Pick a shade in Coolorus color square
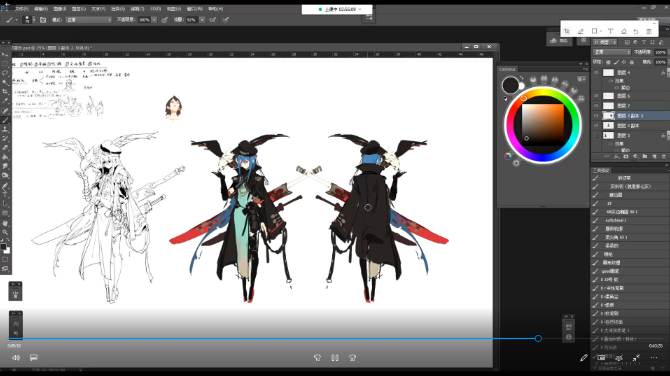Image resolution: width=670 pixels, height=376 pixels. coord(543,125)
